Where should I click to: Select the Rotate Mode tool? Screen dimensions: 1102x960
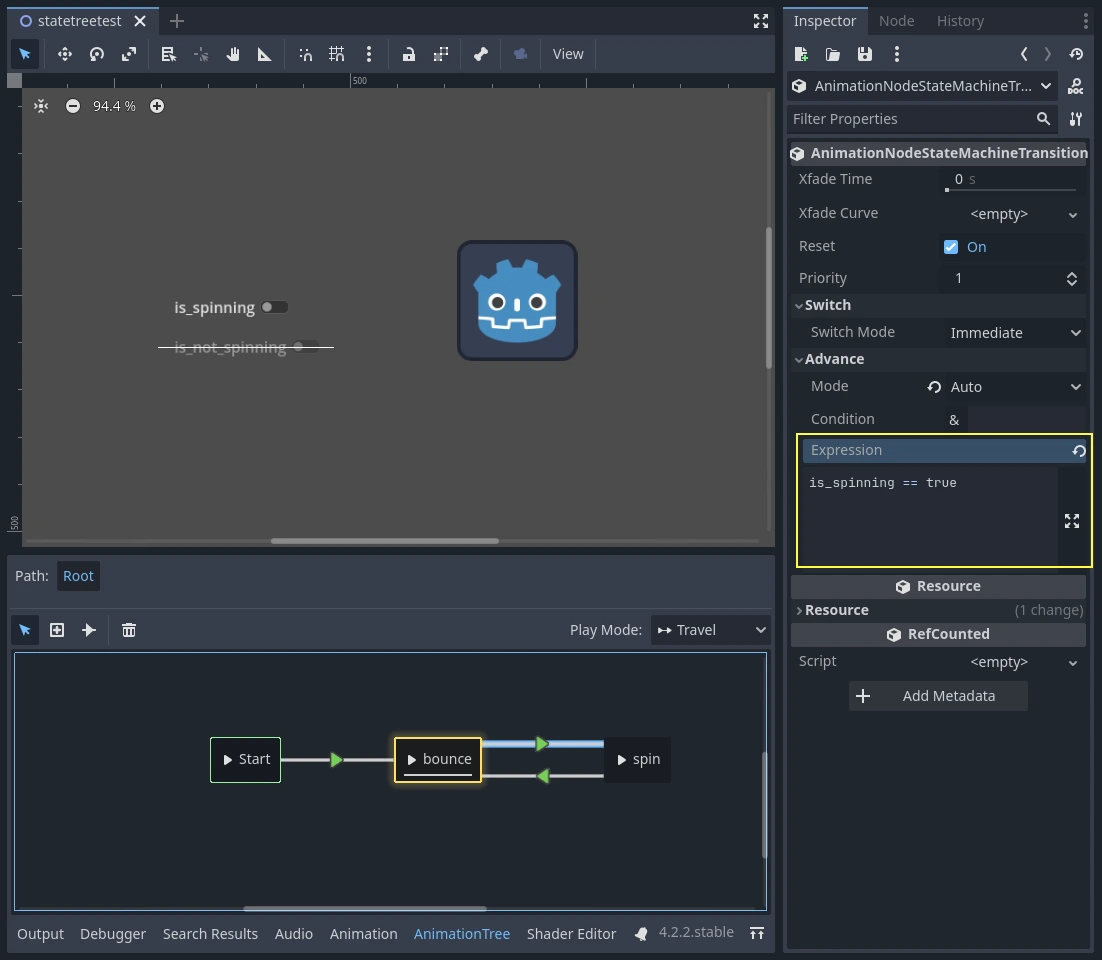97,54
